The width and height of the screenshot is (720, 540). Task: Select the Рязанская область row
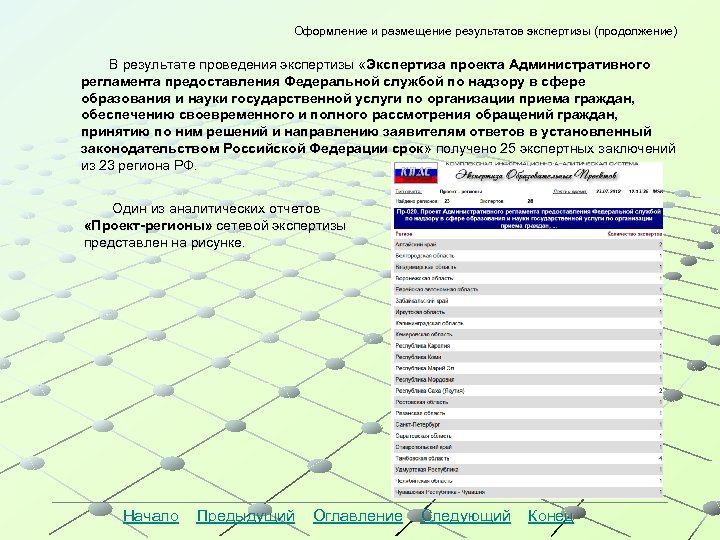(x=529, y=413)
